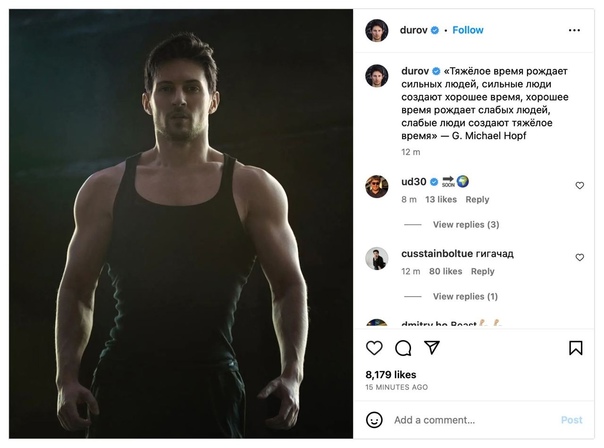This screenshot has width=604, height=448.
Task: Click durov's profile avatar in header
Action: [x=376, y=30]
